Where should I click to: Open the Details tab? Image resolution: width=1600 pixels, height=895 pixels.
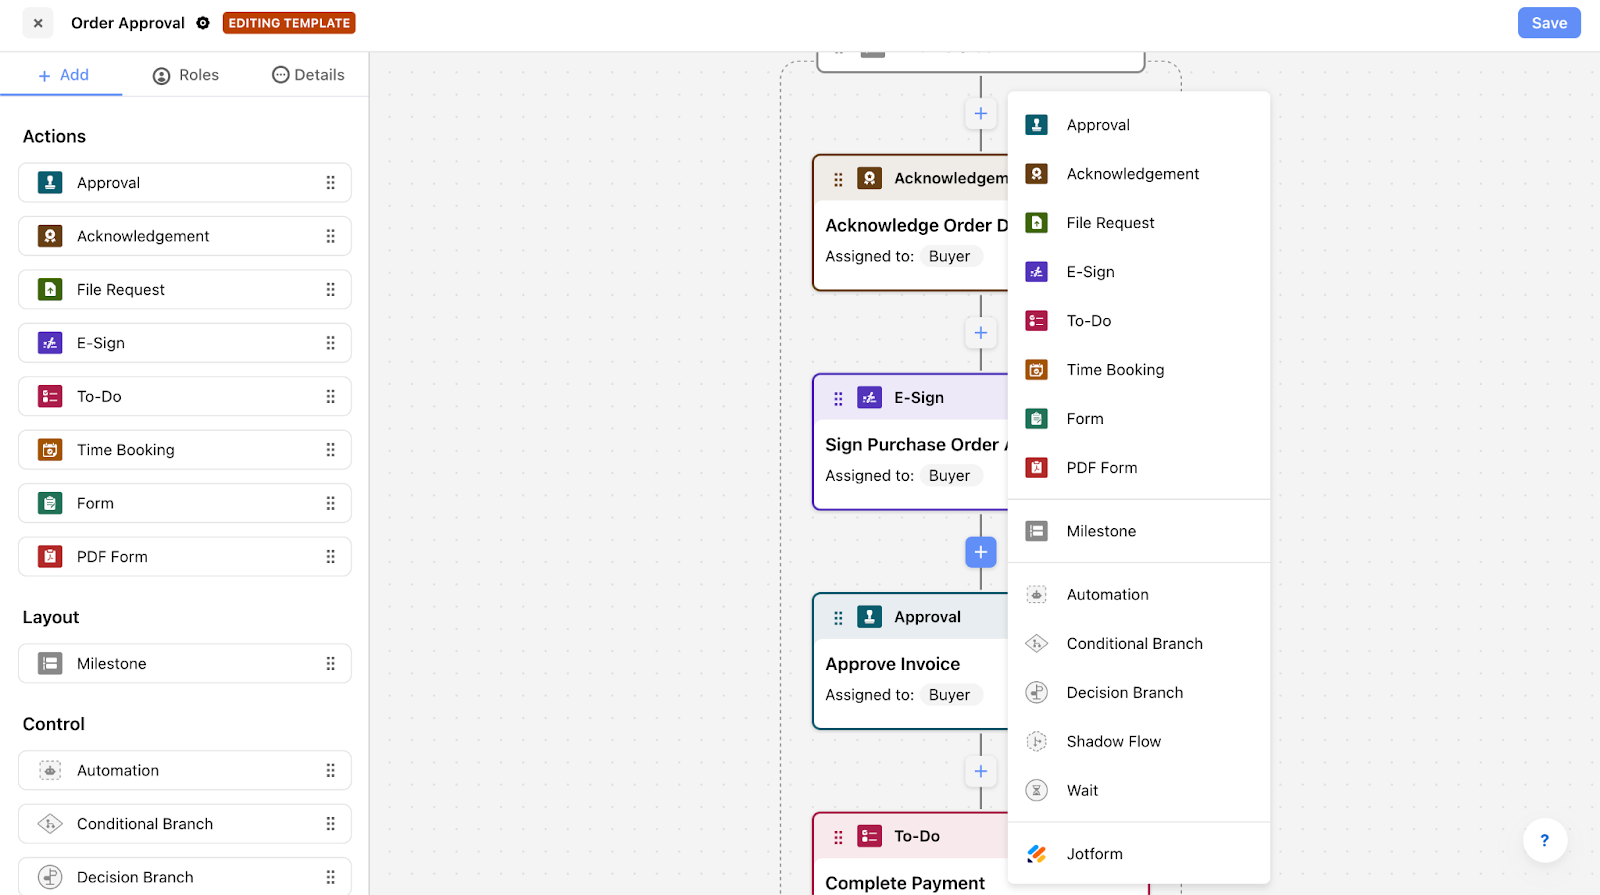point(308,75)
